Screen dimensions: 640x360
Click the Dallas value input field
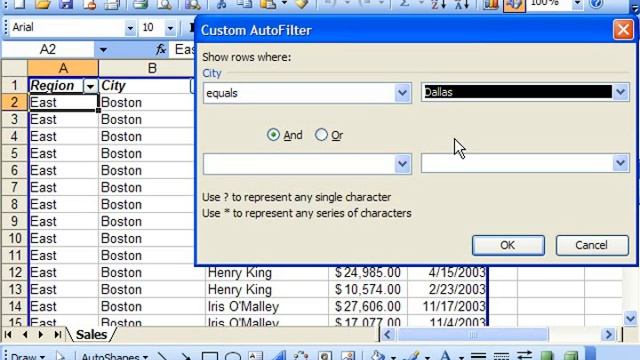518,92
